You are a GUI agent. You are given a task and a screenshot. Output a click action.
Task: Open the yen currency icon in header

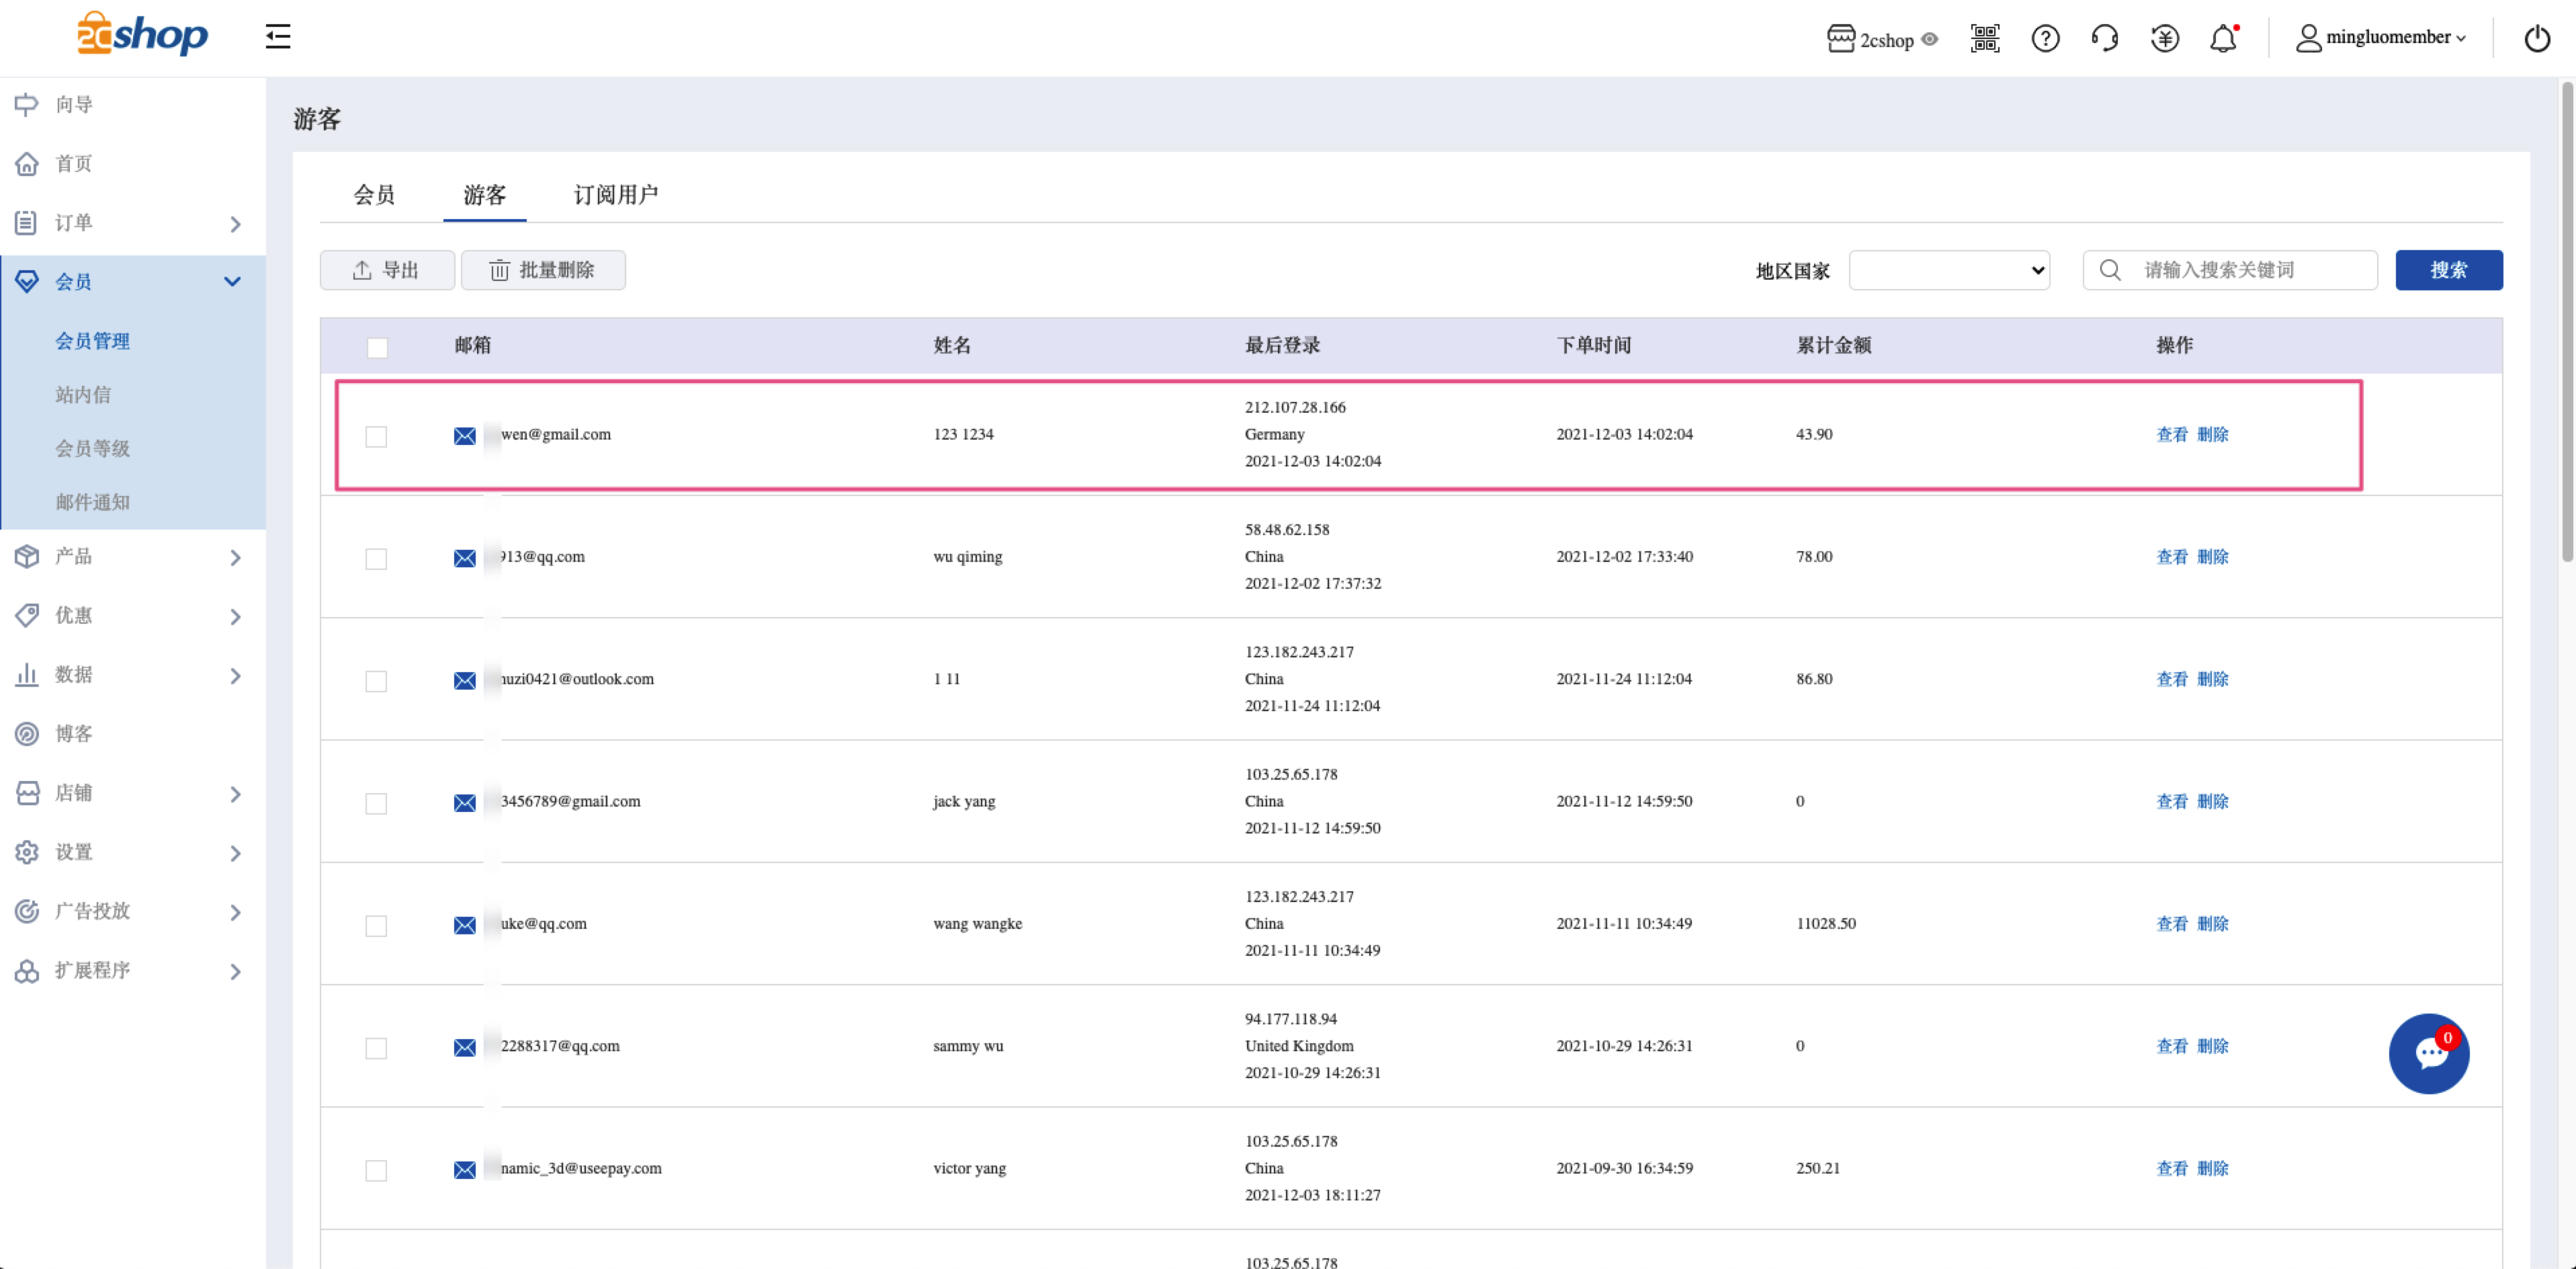click(2165, 39)
